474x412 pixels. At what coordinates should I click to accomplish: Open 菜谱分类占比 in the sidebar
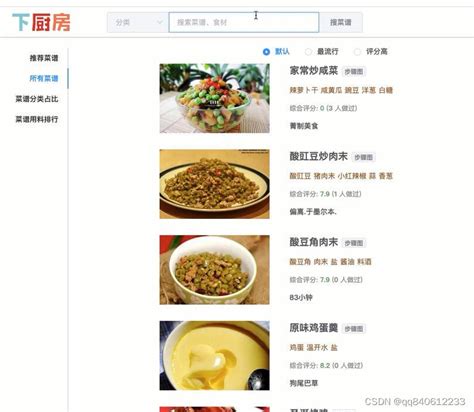(37, 99)
